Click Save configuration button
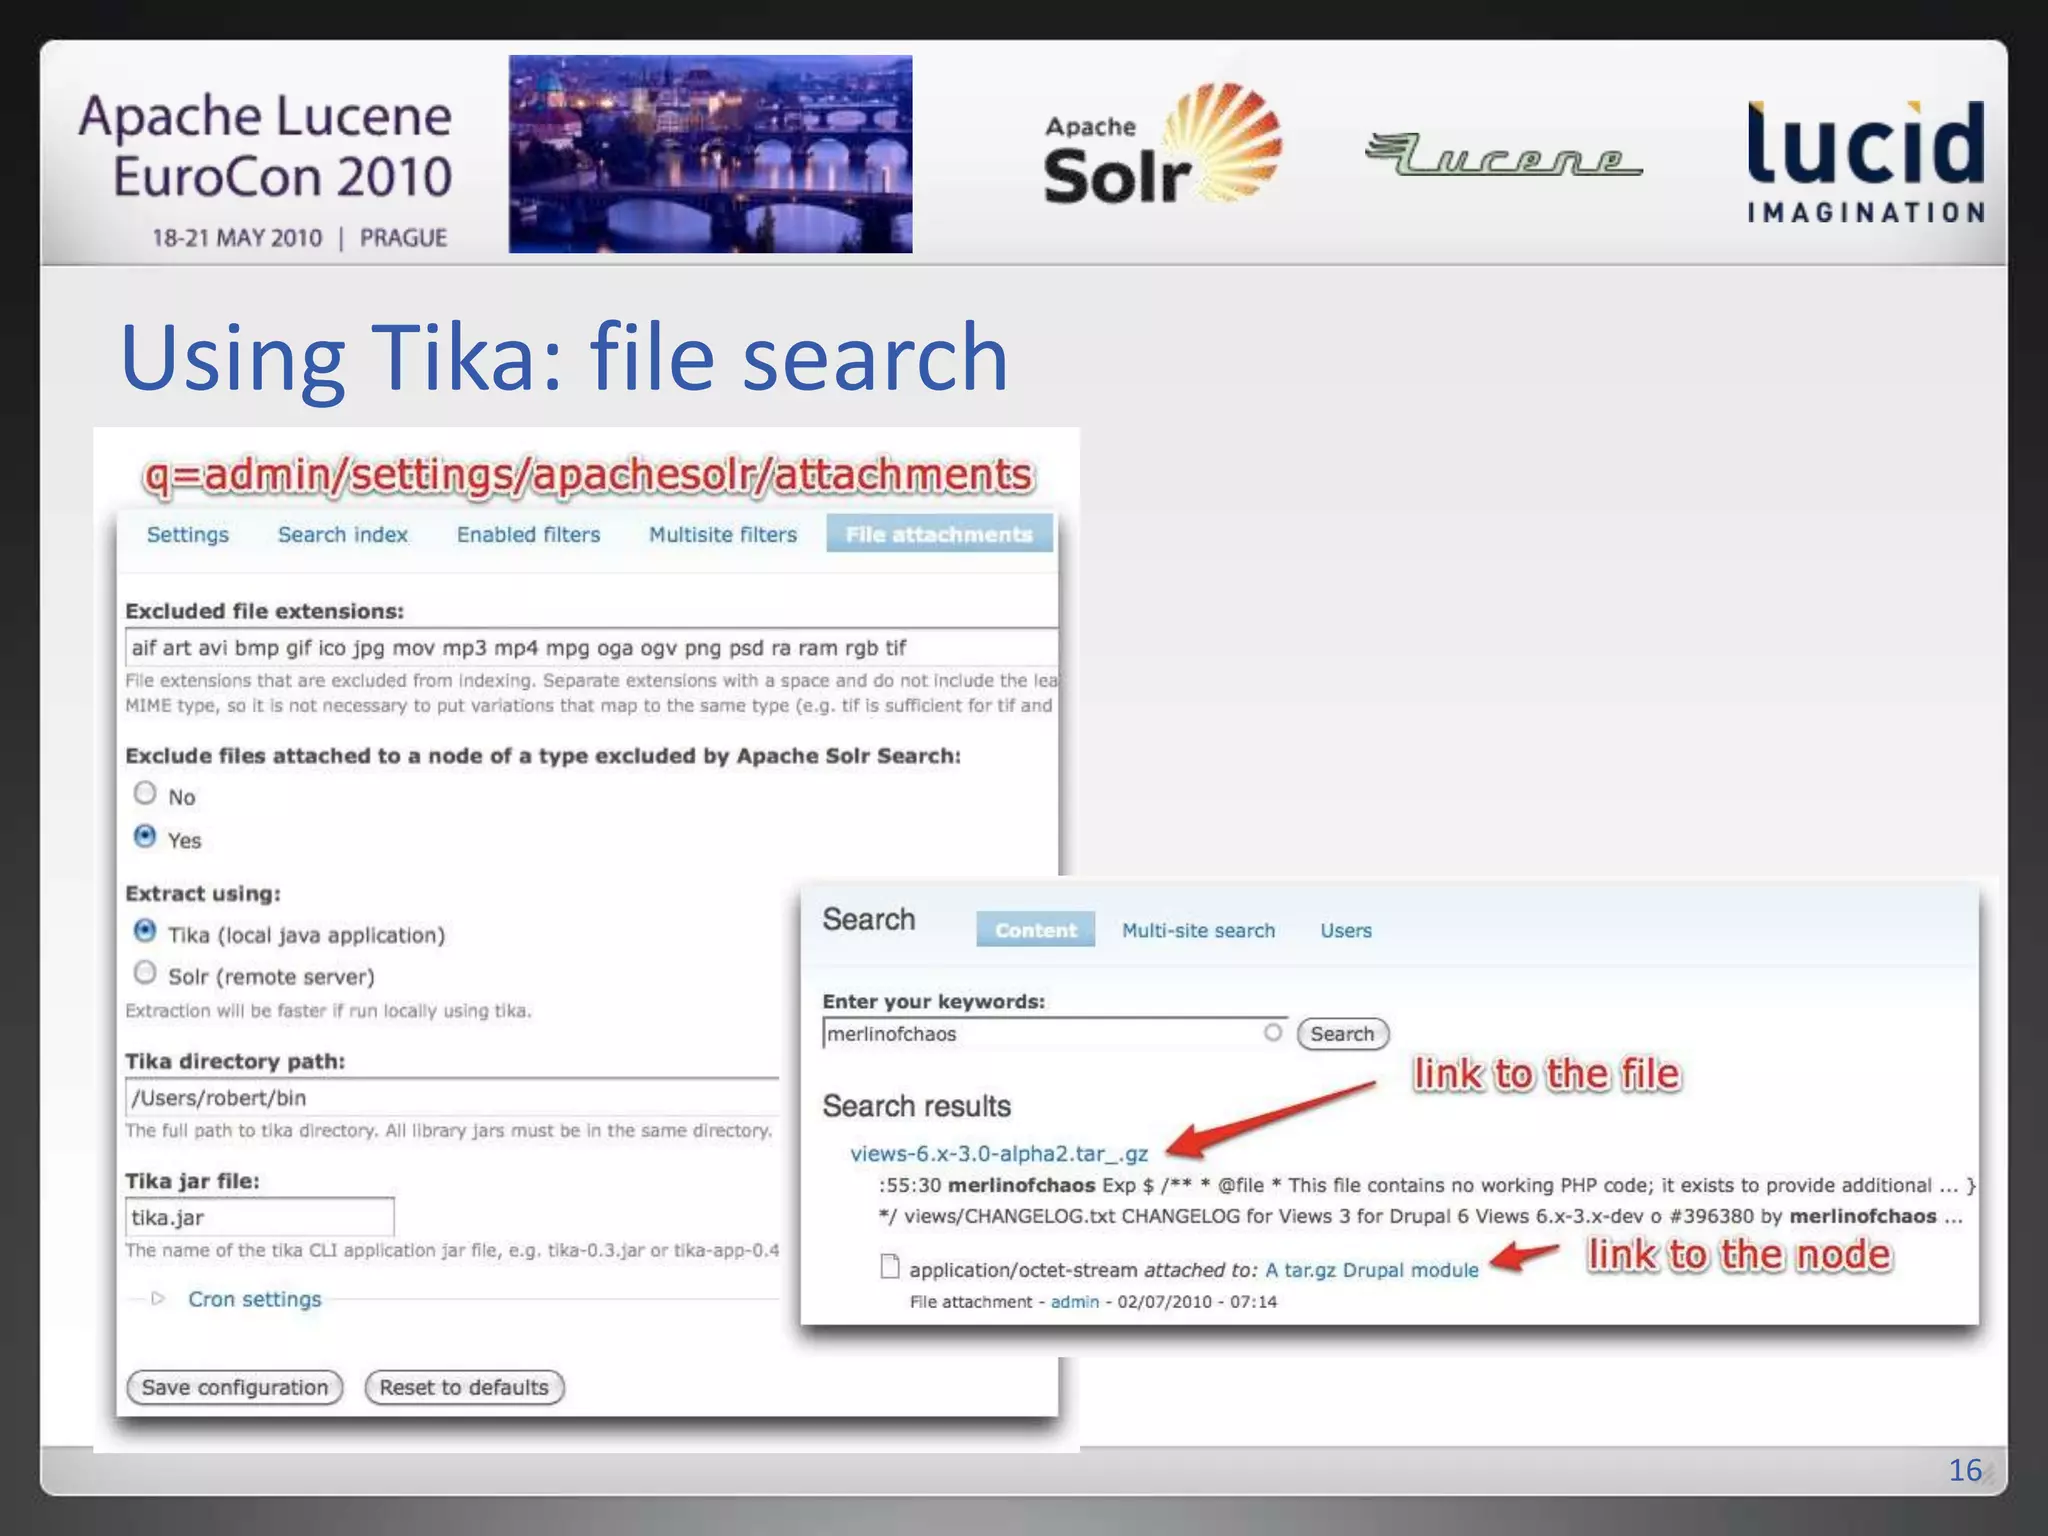This screenshot has width=2048, height=1536. [234, 1387]
